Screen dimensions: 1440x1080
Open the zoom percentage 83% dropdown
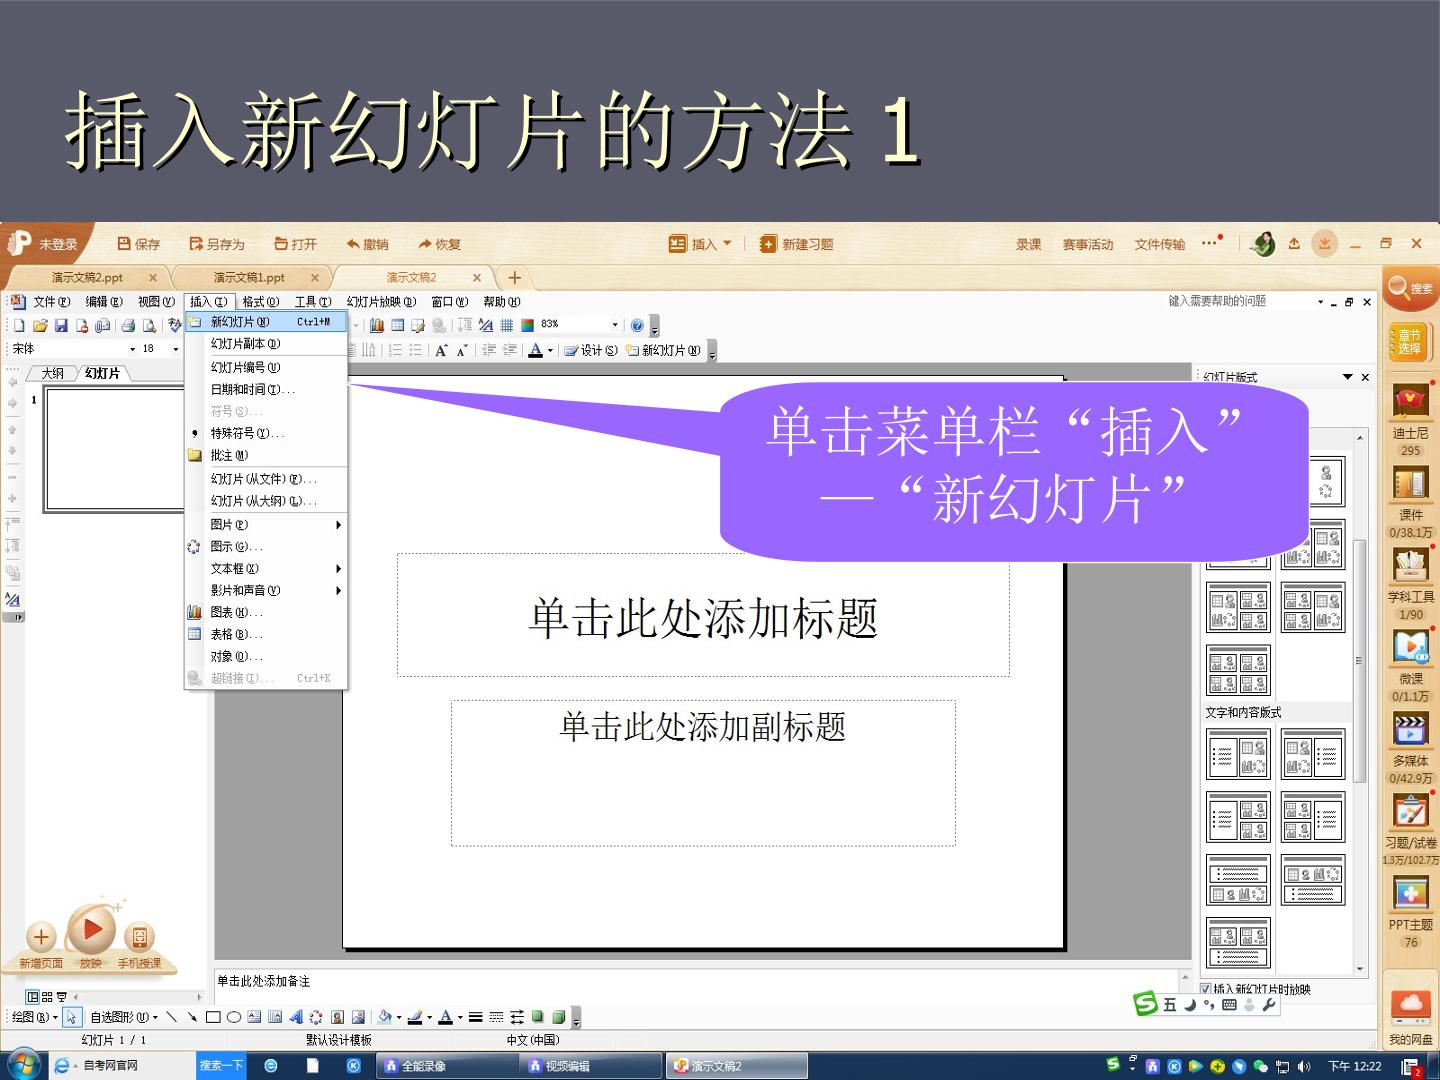click(x=615, y=325)
